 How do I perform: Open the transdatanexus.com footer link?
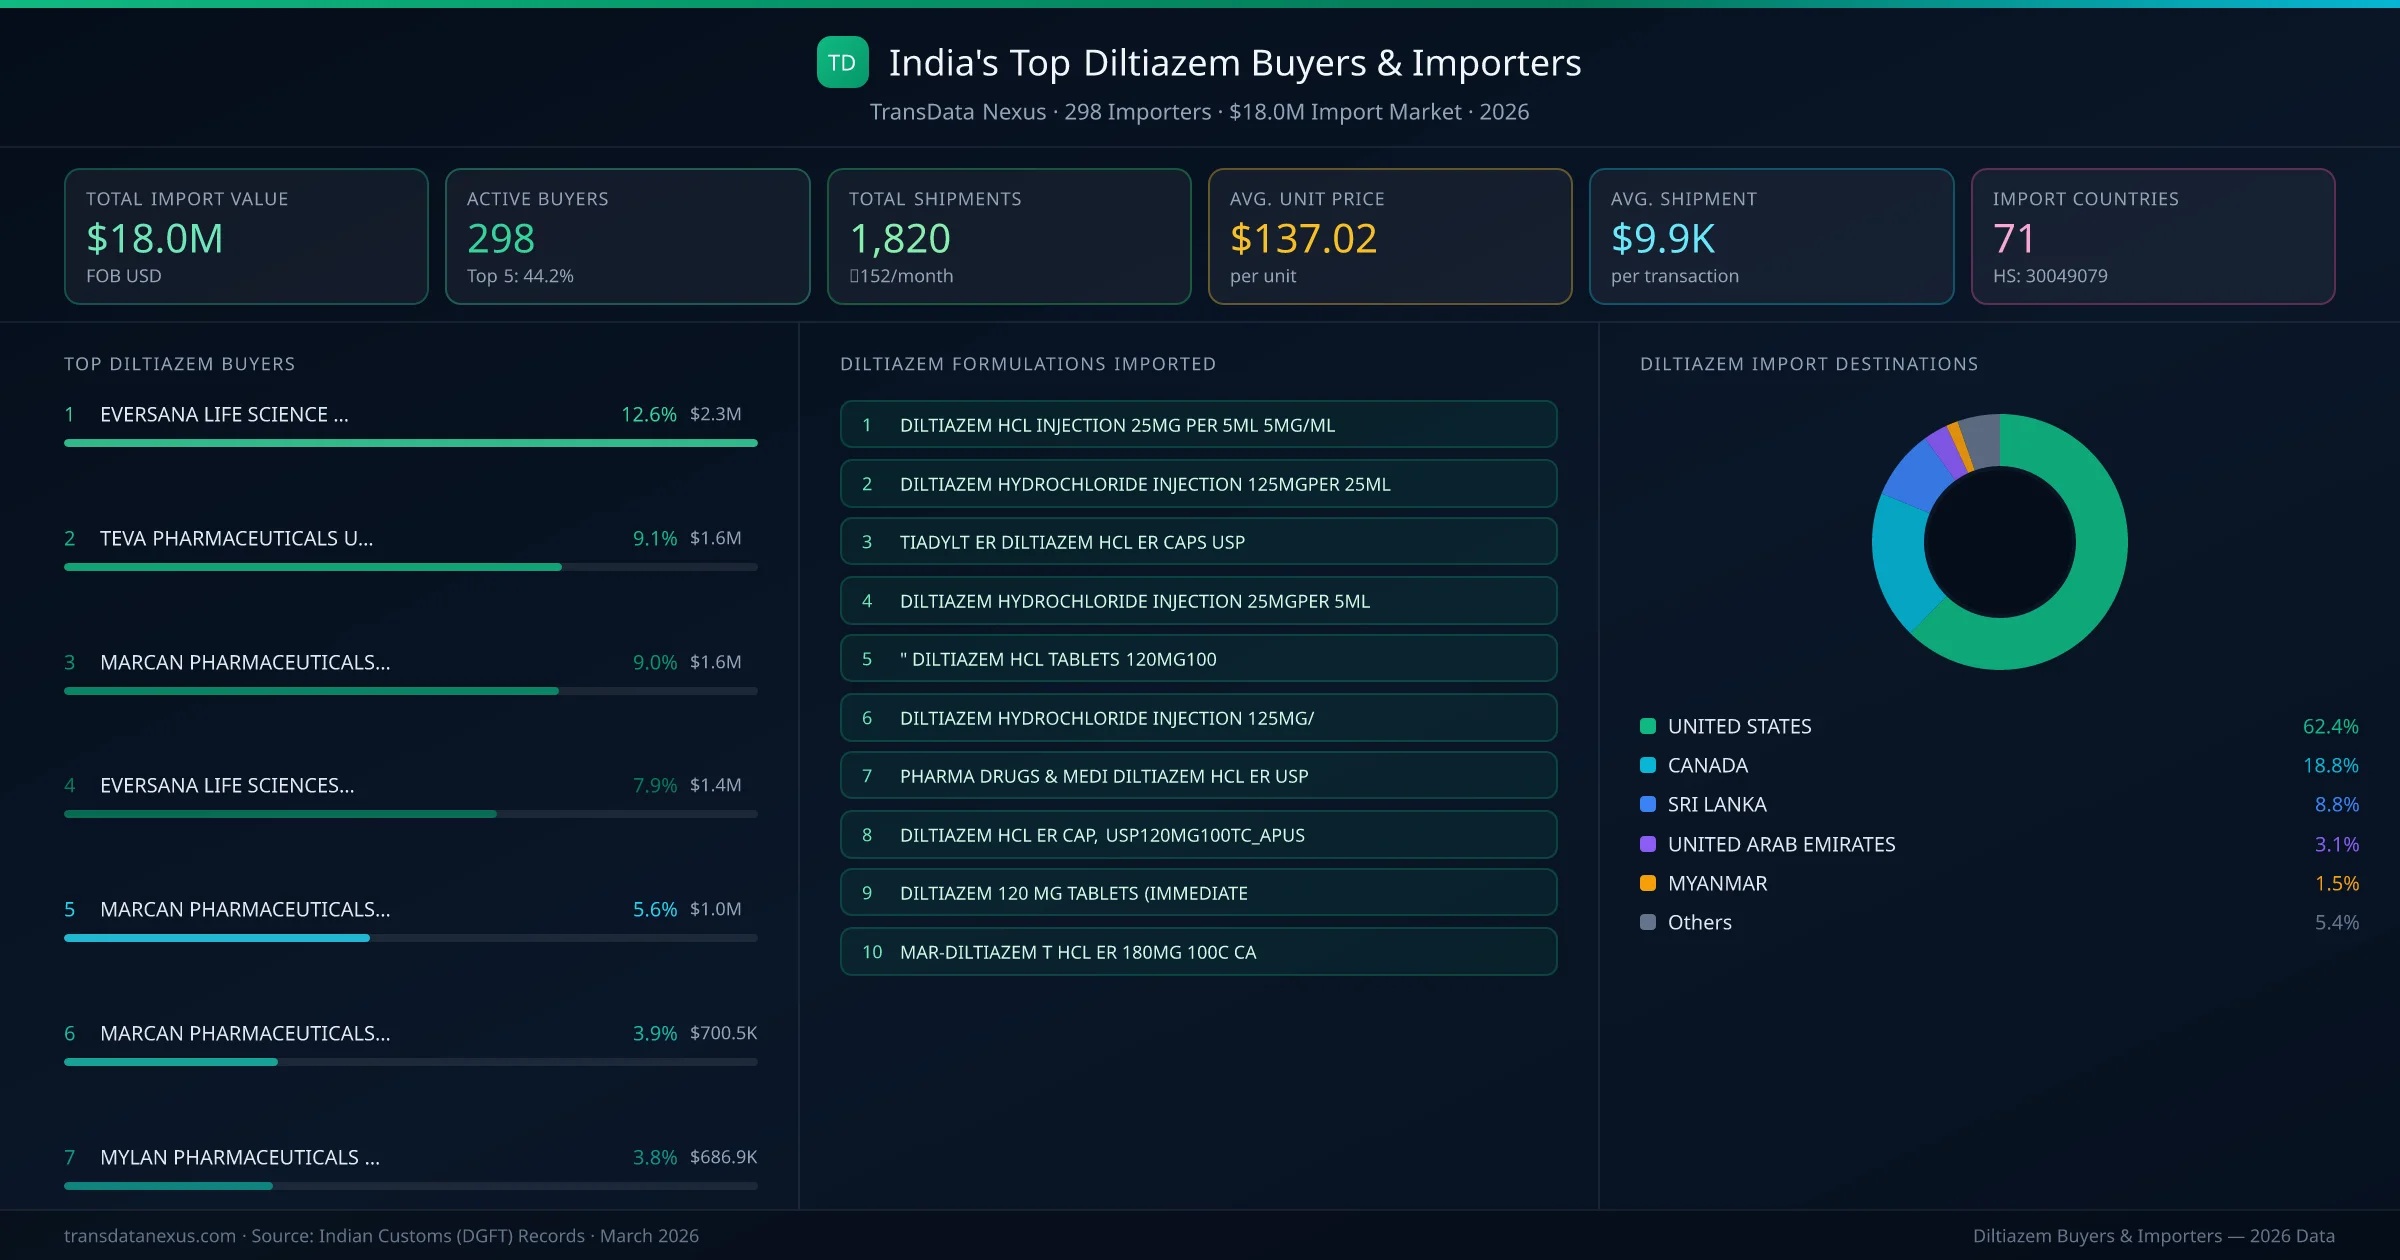point(148,1235)
